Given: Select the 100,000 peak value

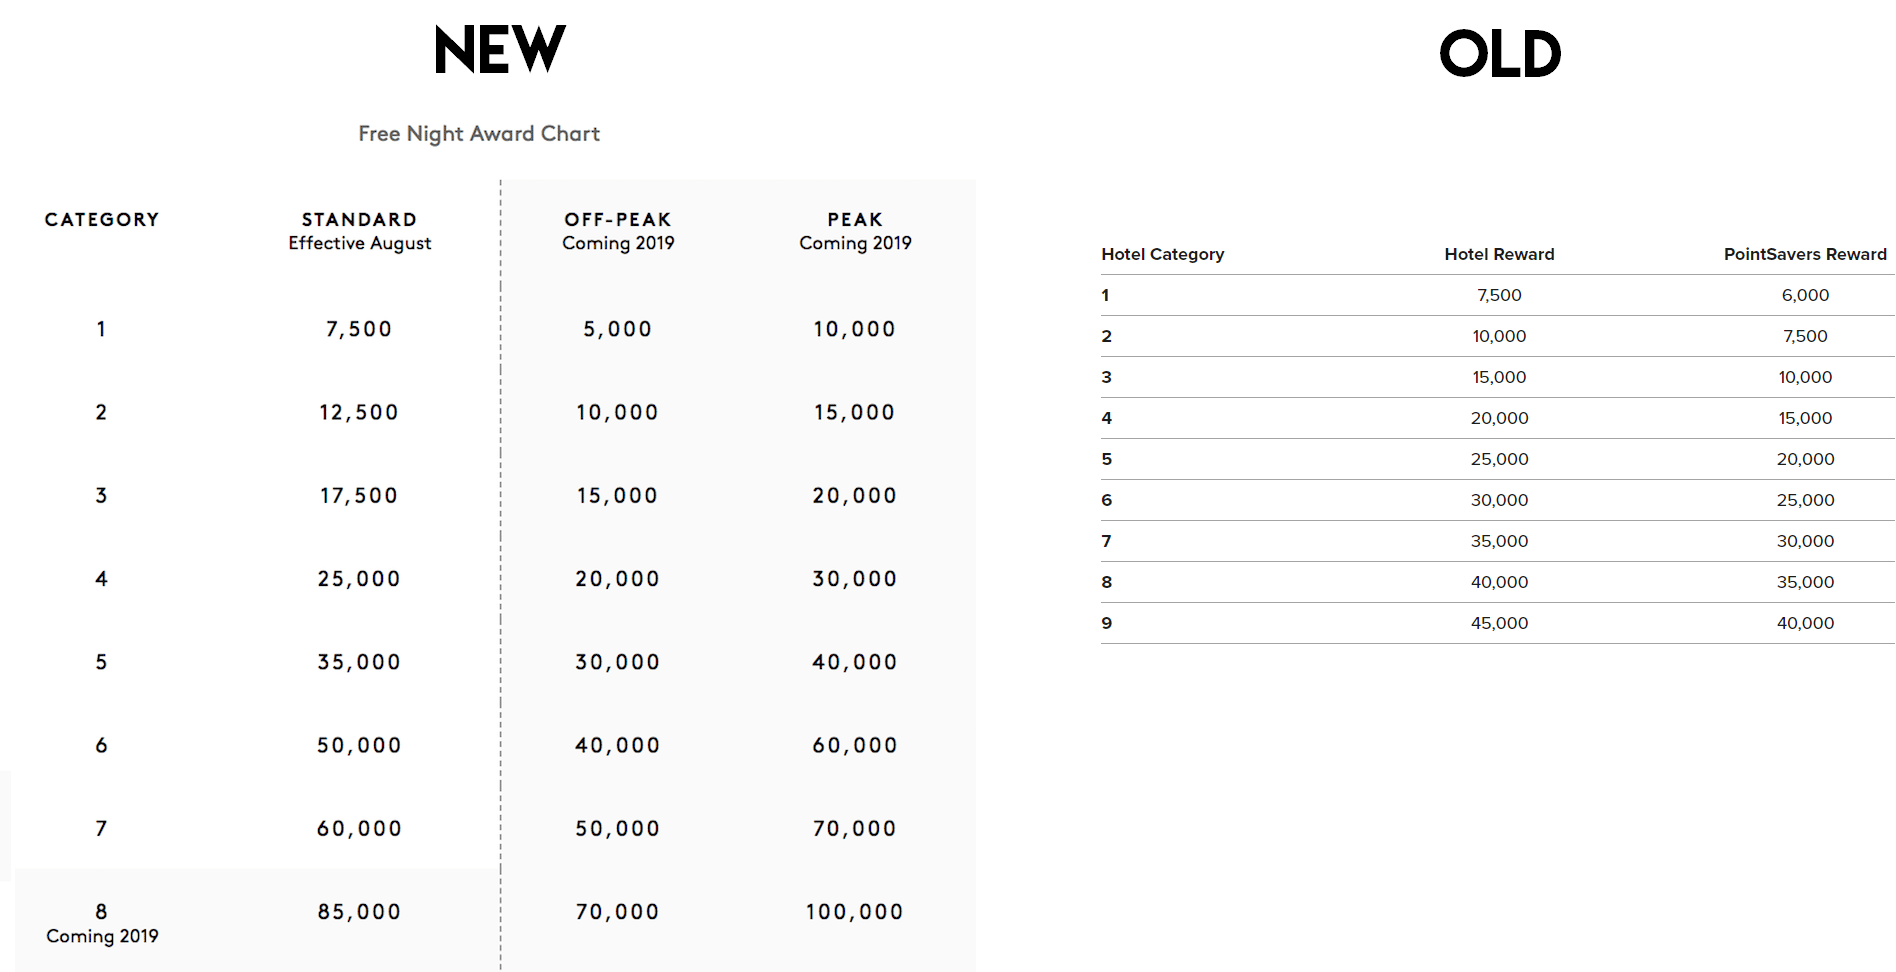Looking at the screenshot, I should tap(855, 912).
